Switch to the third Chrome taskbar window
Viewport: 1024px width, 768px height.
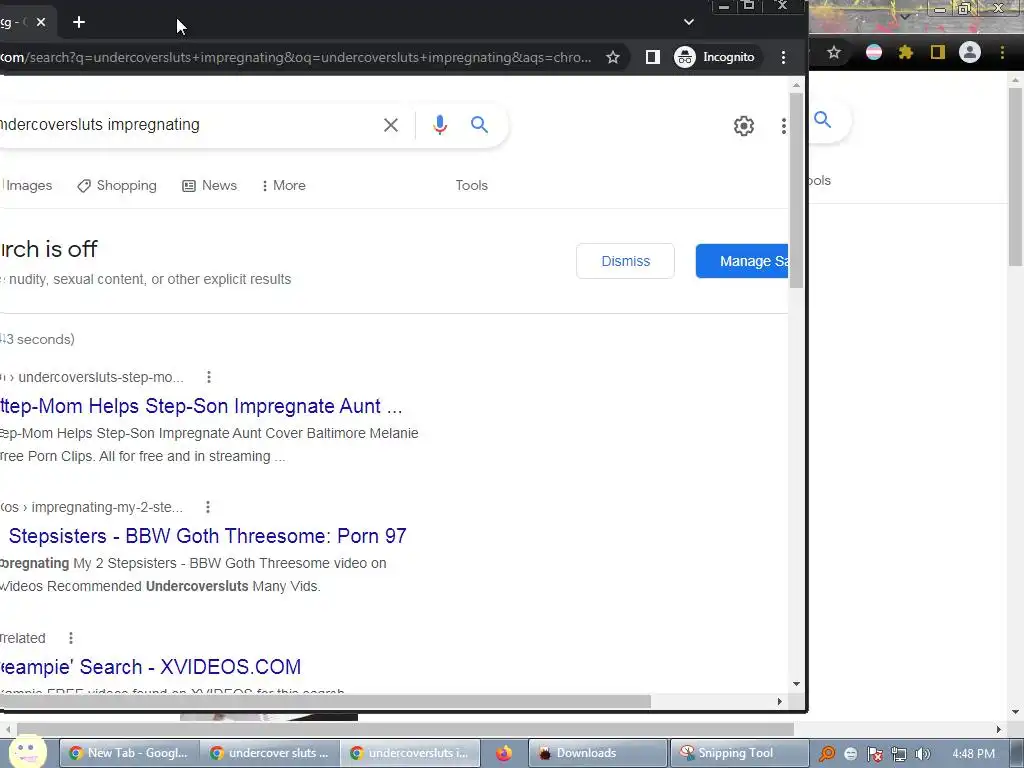411,753
